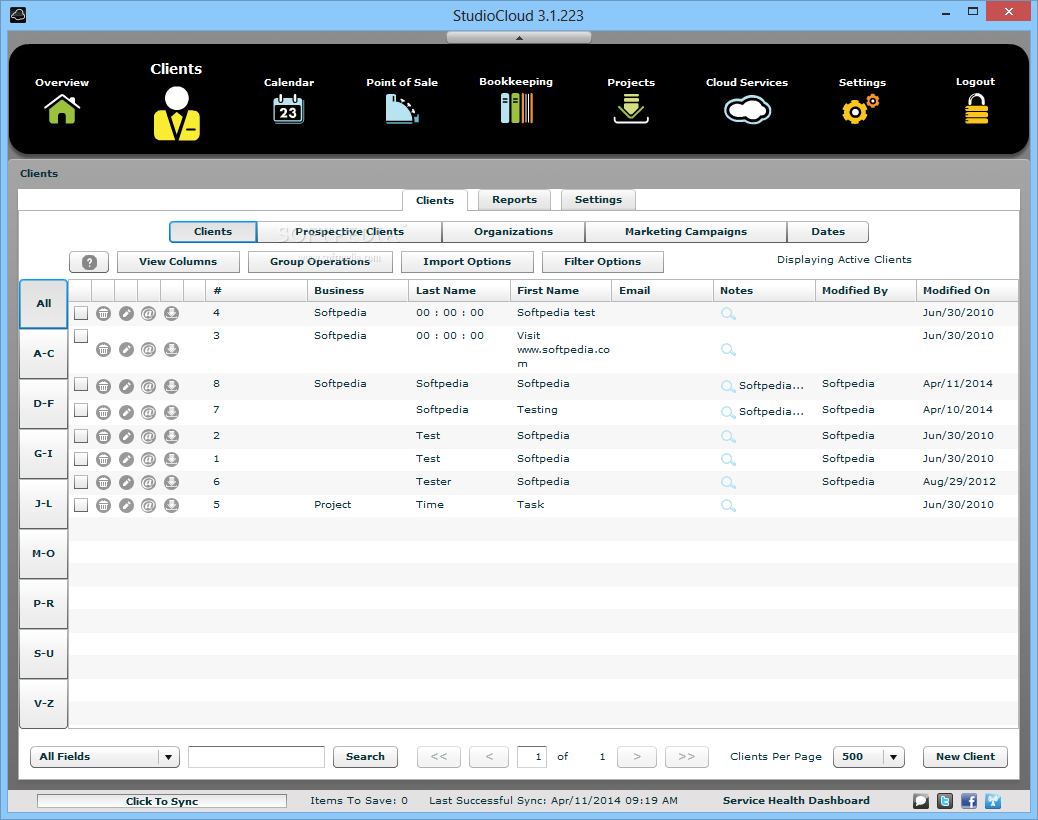This screenshot has width=1038, height=820.
Task: Check the box for client #5
Action: click(81, 505)
